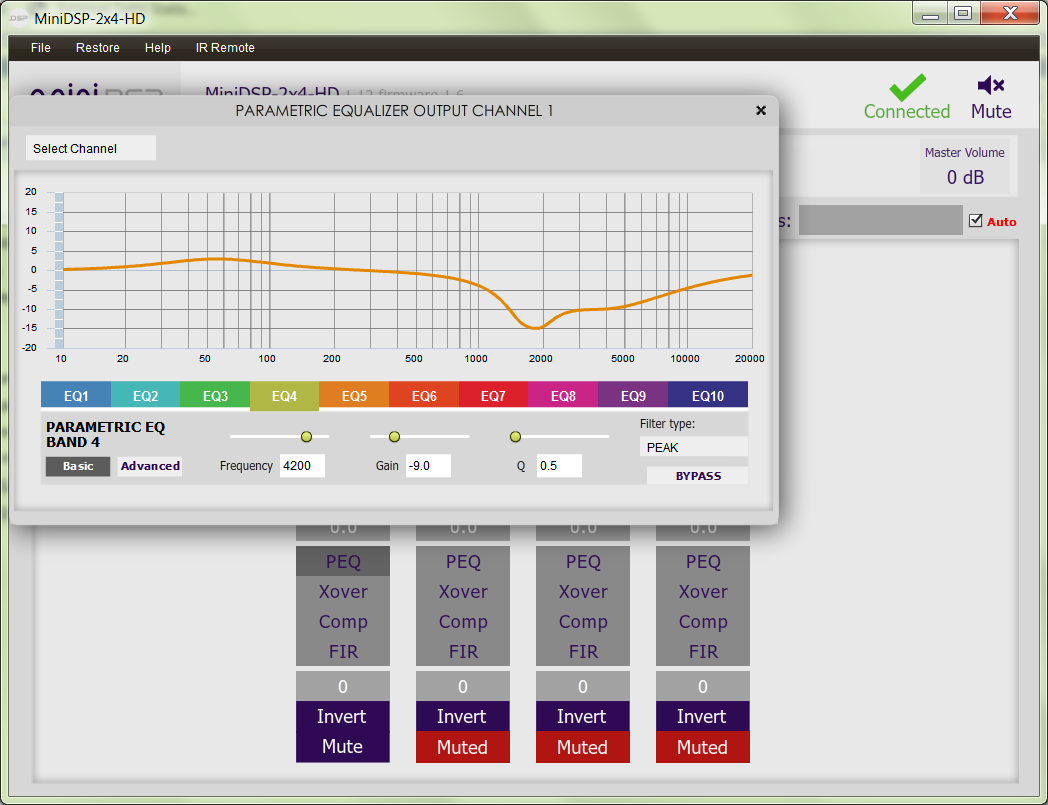Select the EQ9 band tab
Viewport: 1048px width, 805px height.
(x=633, y=396)
